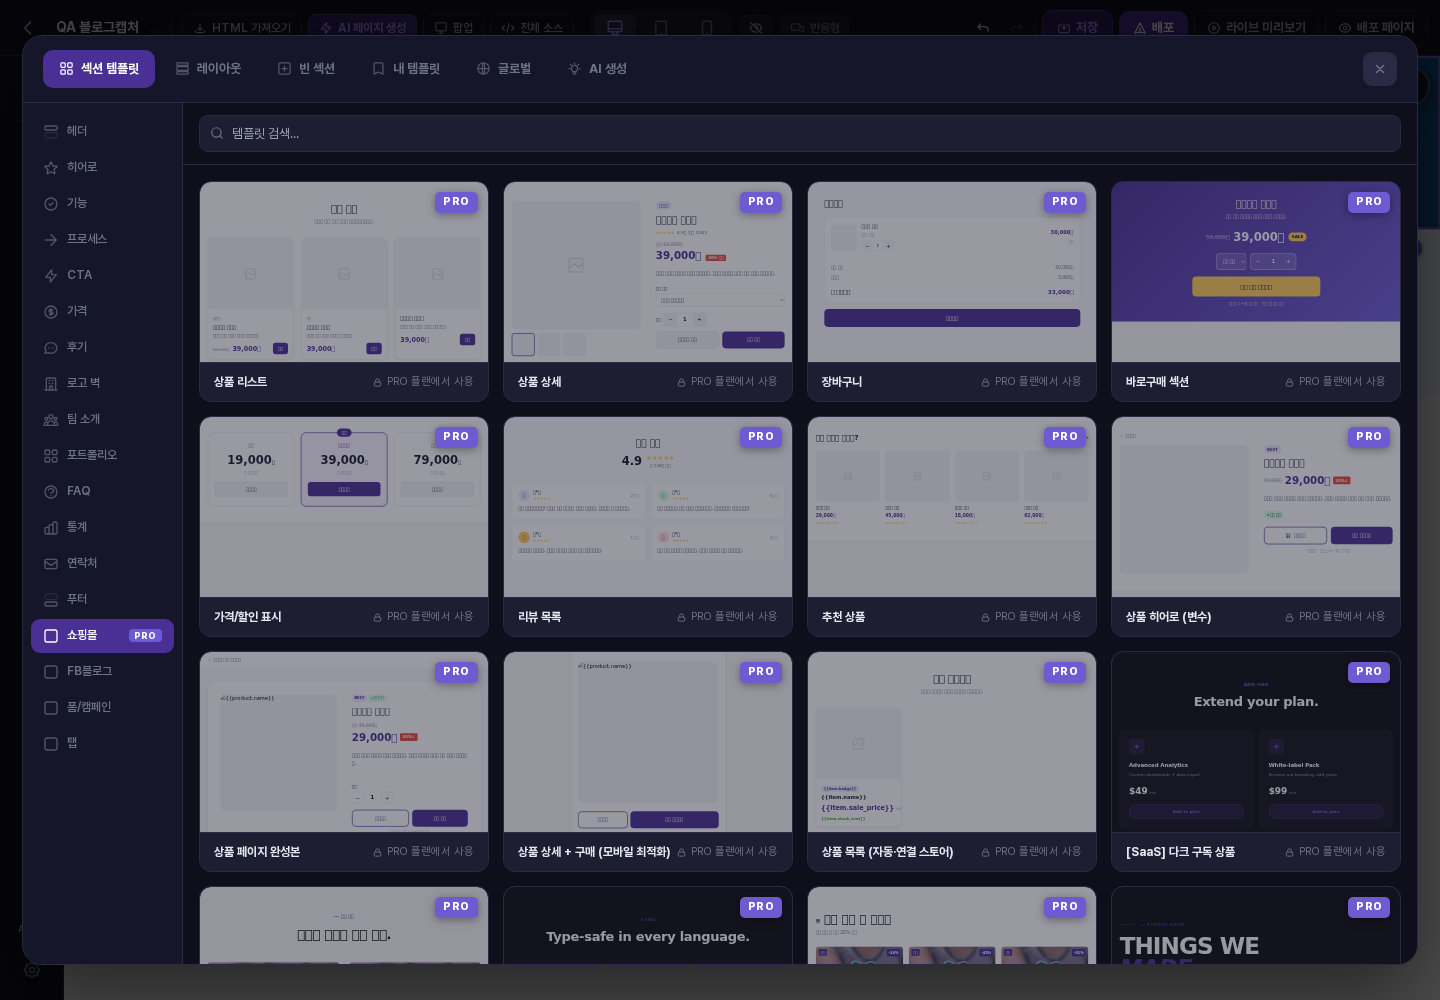Image resolution: width=1440 pixels, height=1000 pixels.
Task: Open the 히어로 star category
Action: (102, 167)
